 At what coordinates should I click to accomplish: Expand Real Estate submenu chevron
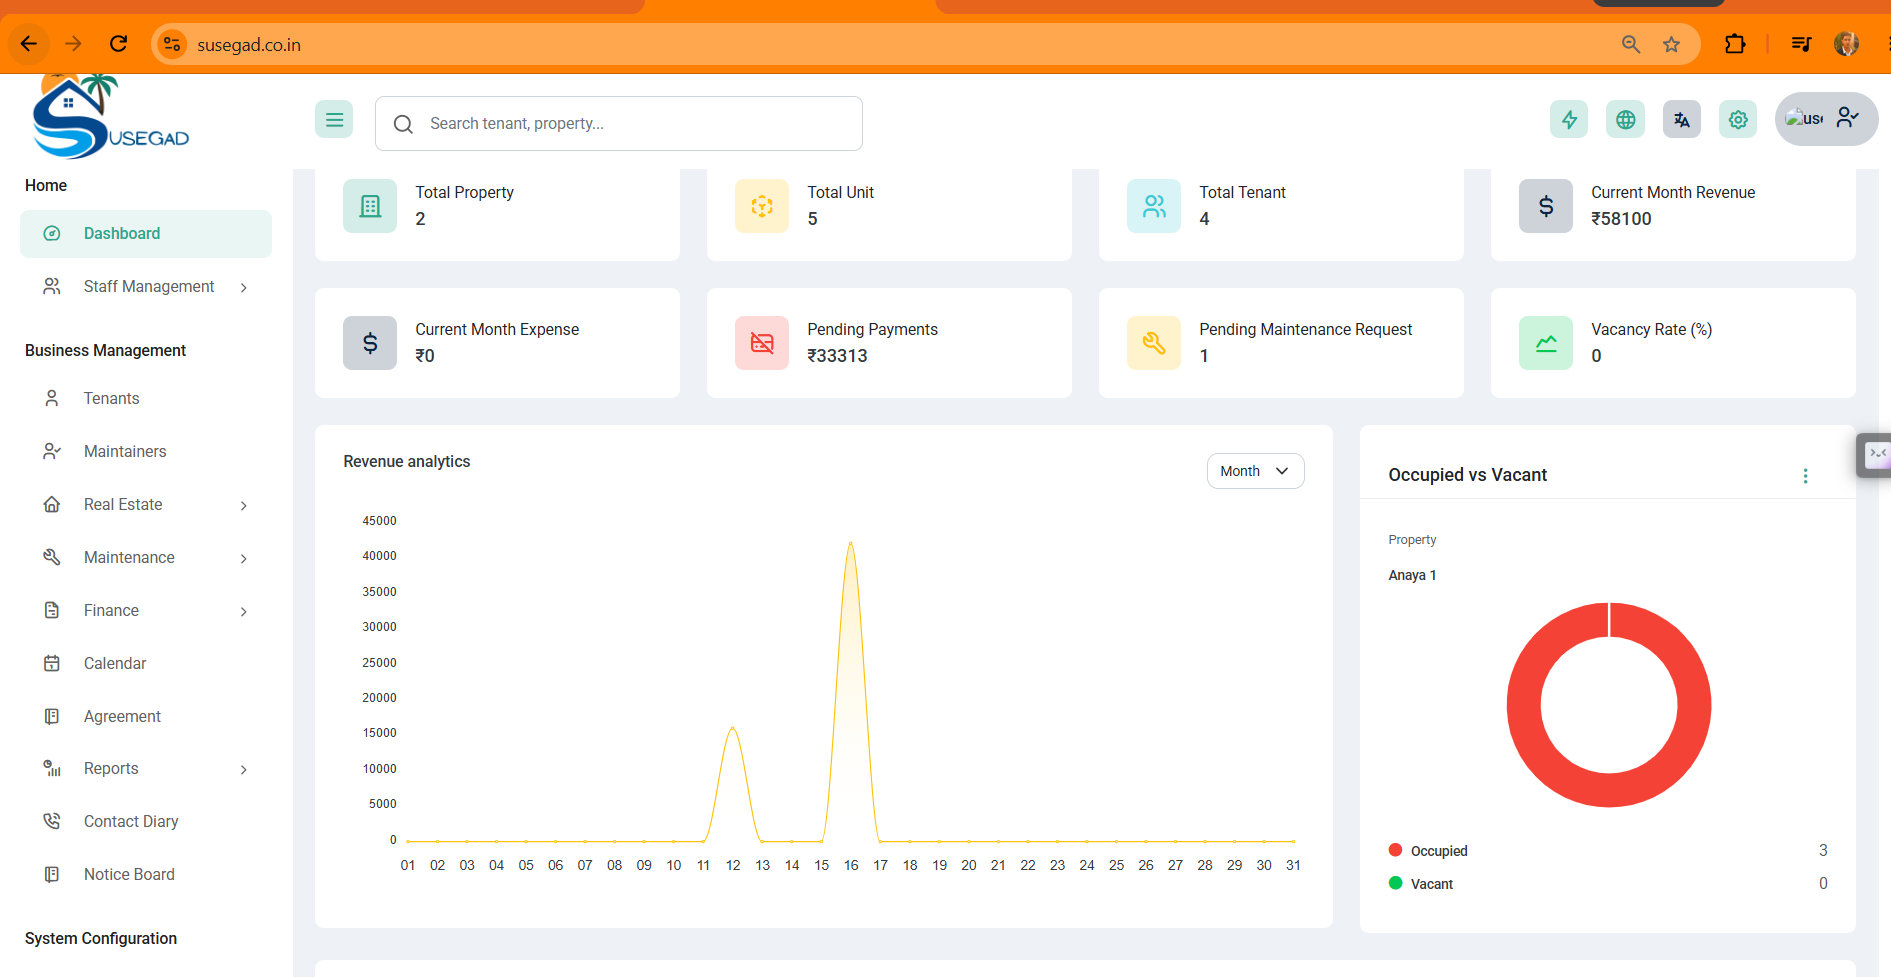coord(244,505)
